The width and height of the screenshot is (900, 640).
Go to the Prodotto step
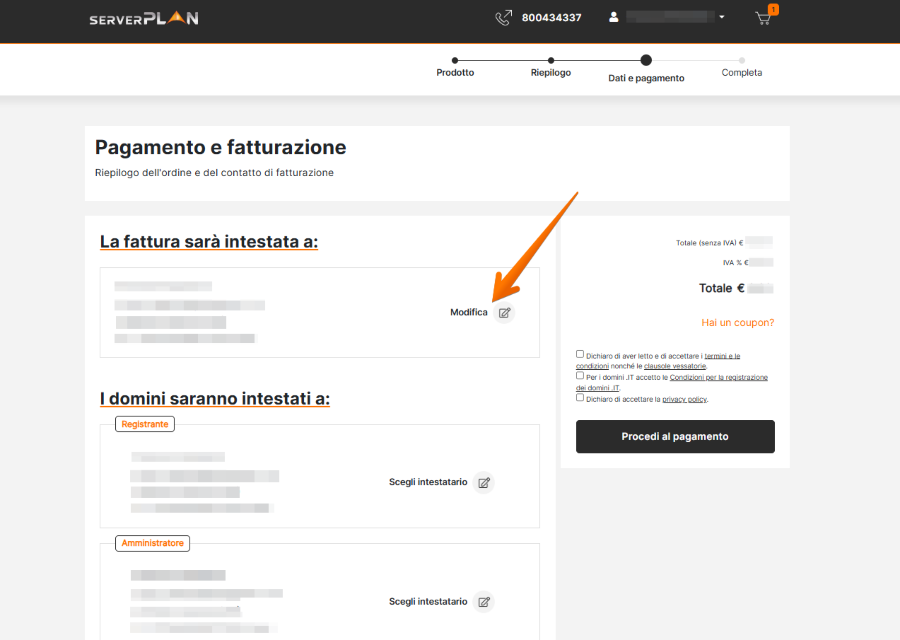pos(455,61)
